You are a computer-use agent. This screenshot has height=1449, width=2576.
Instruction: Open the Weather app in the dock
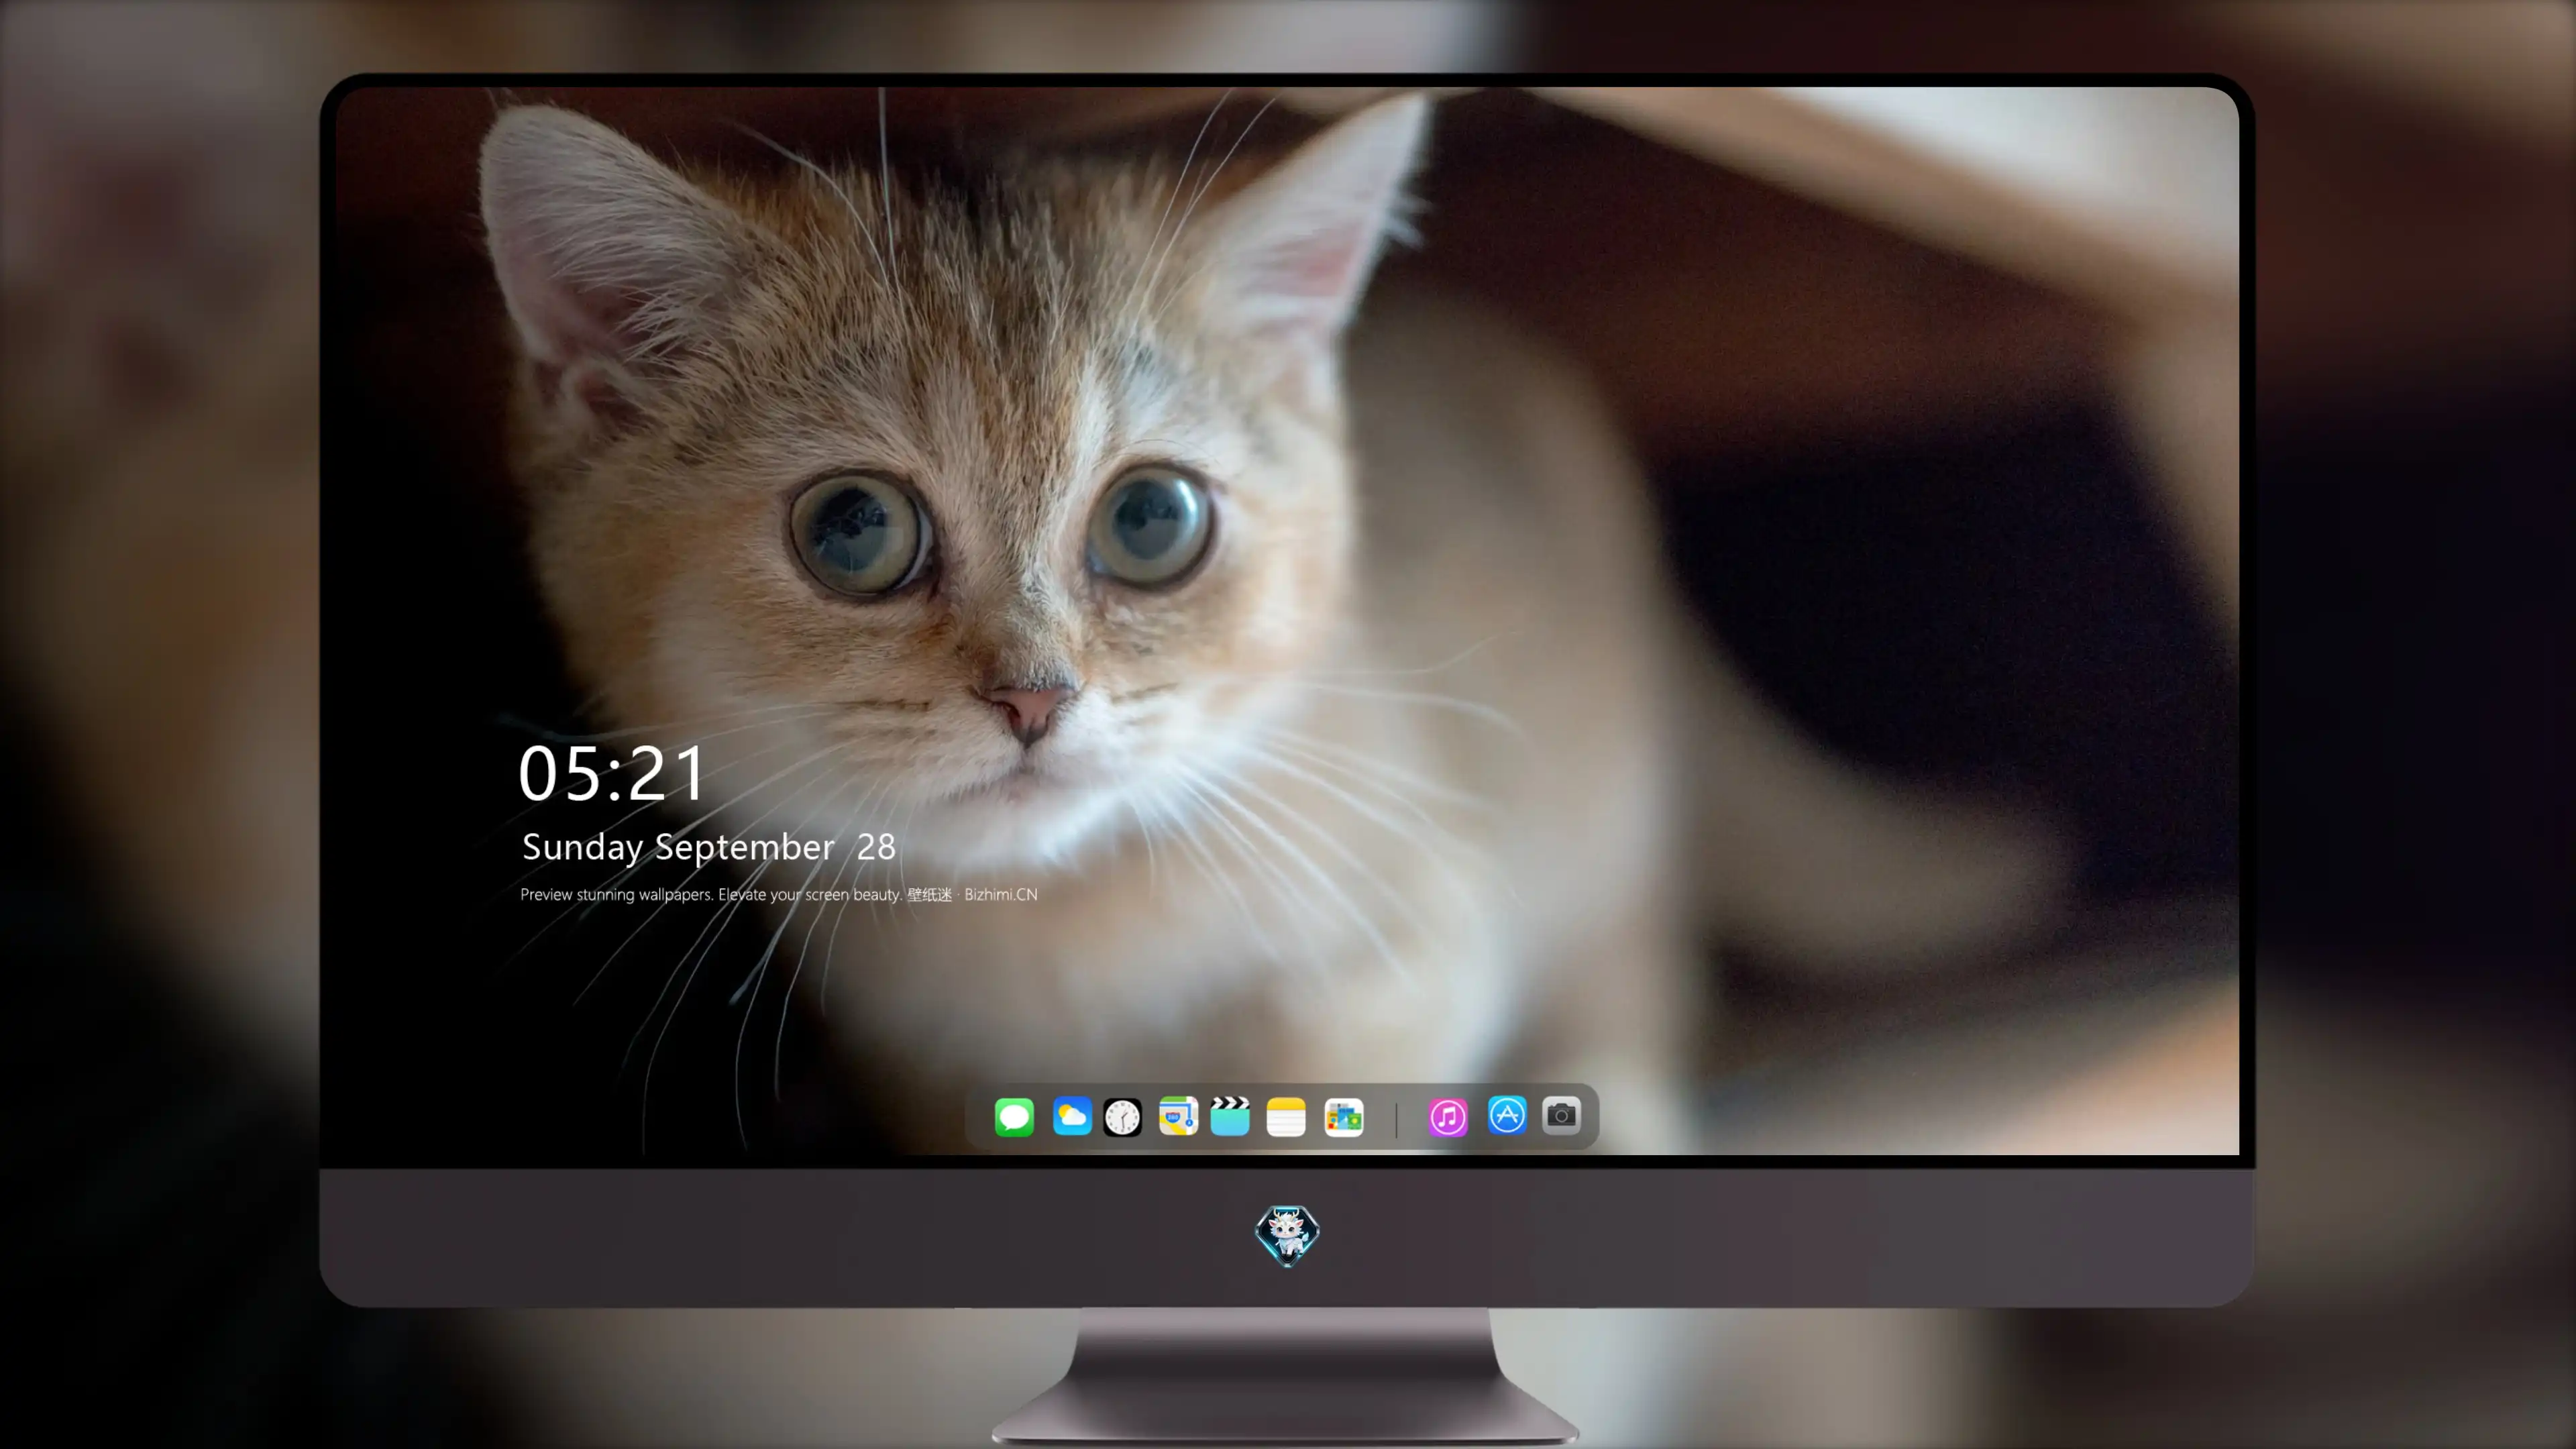point(1072,1116)
